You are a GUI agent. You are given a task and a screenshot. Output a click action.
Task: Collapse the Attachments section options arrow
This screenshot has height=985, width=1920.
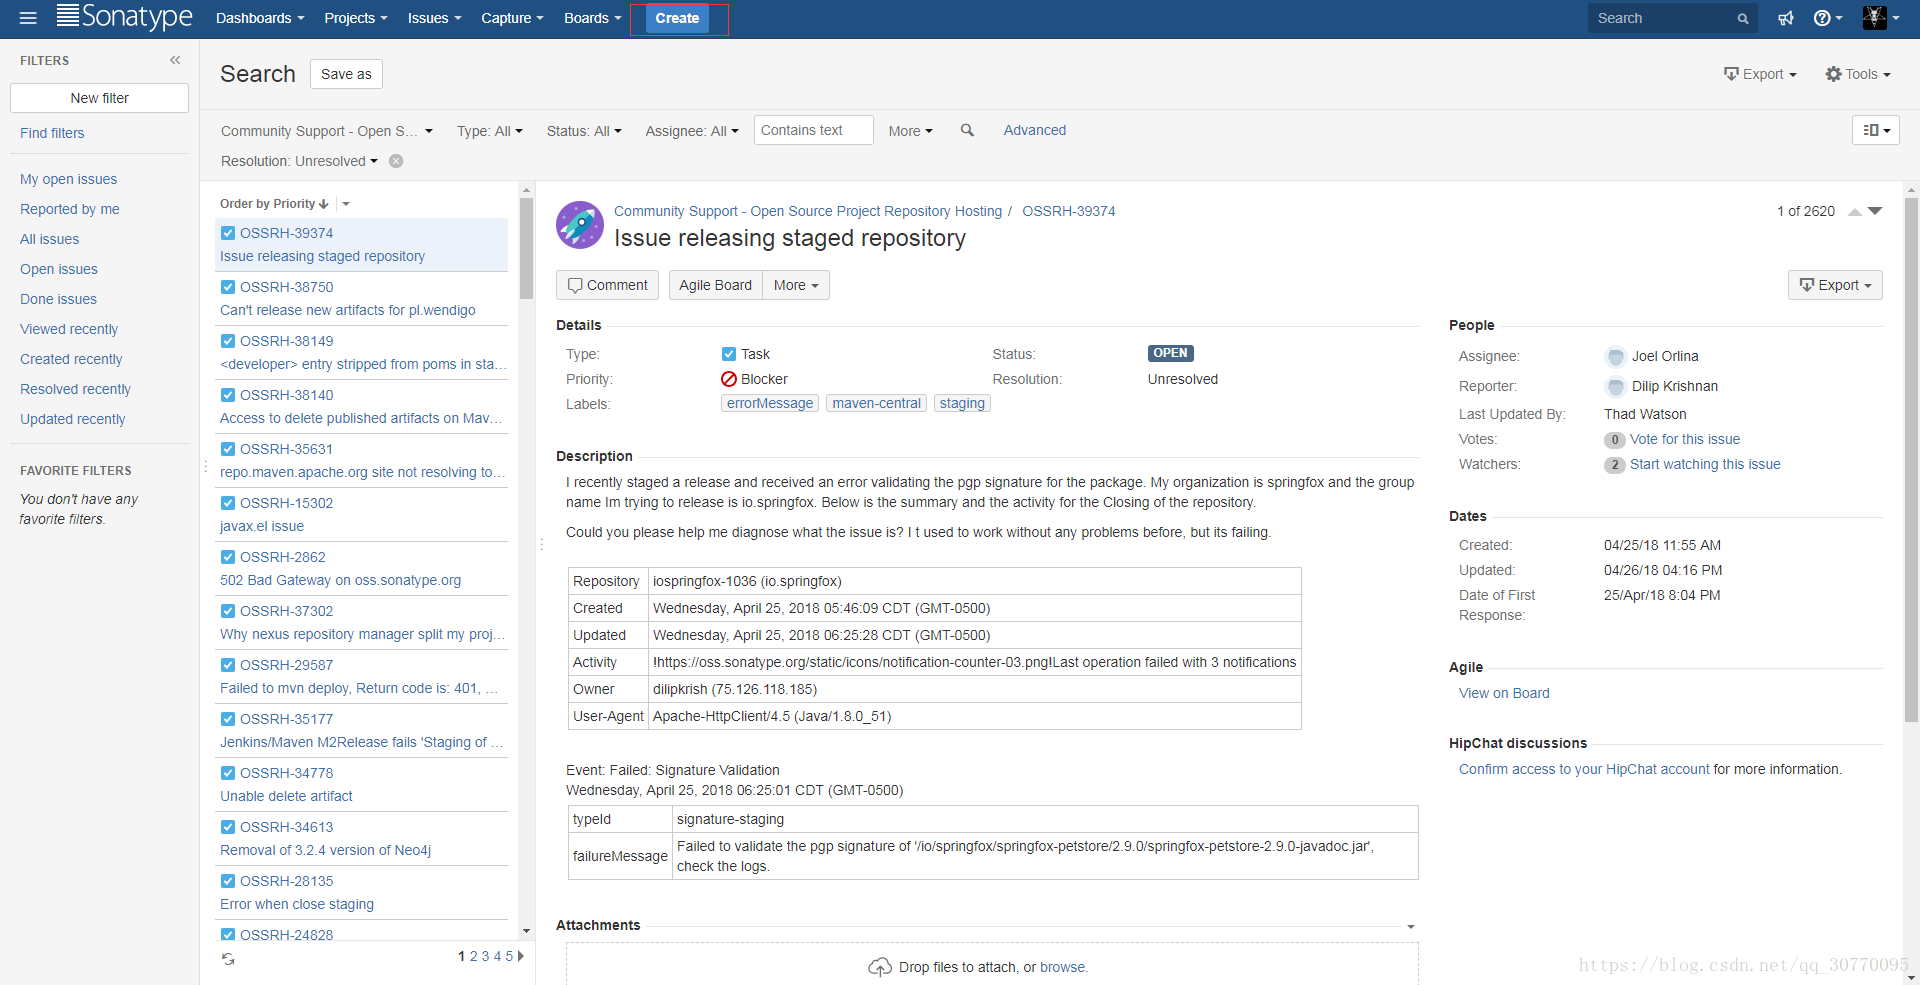point(1411,927)
